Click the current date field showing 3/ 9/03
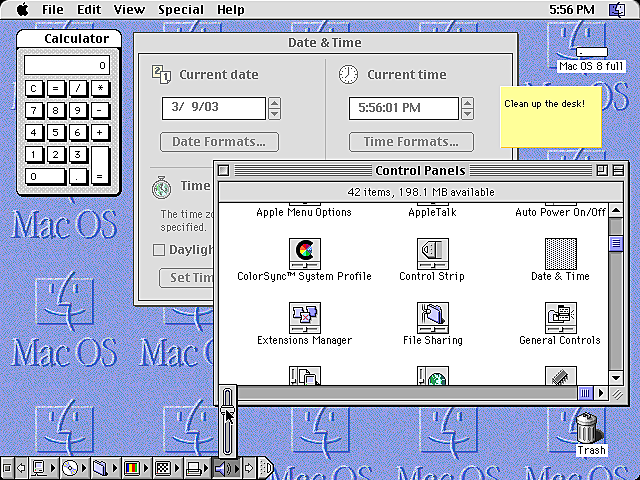This screenshot has width=640, height=480. 214,108
